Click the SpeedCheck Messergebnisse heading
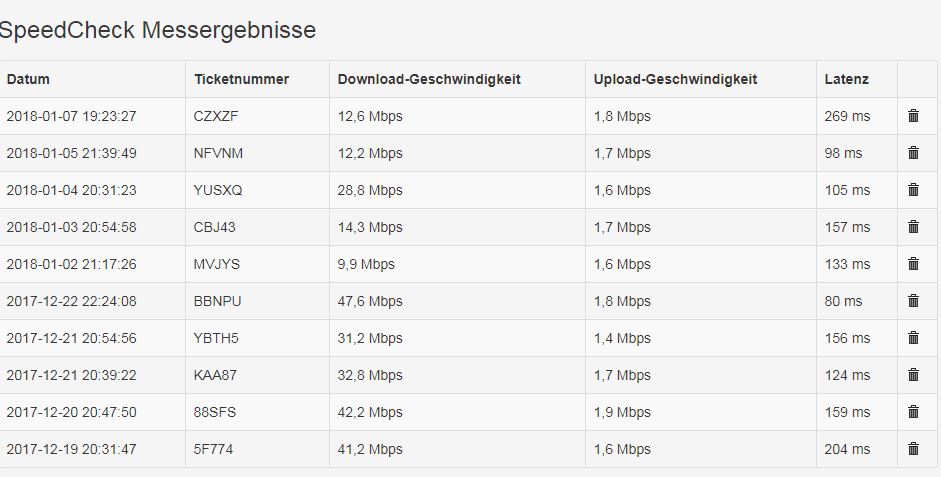This screenshot has width=941, height=477. click(x=157, y=30)
